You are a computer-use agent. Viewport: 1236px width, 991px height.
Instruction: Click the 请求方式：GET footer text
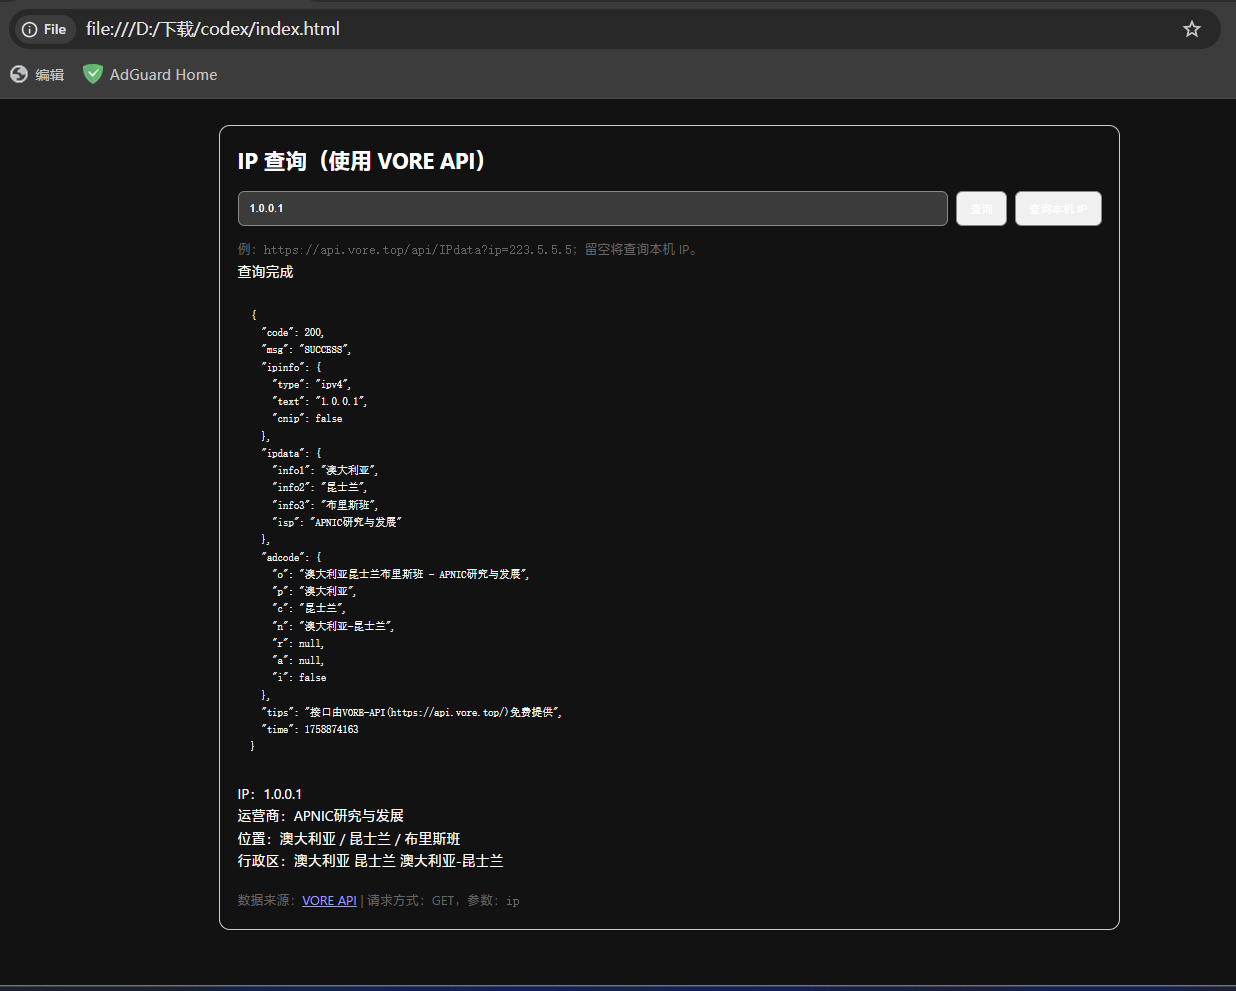[x=411, y=900]
